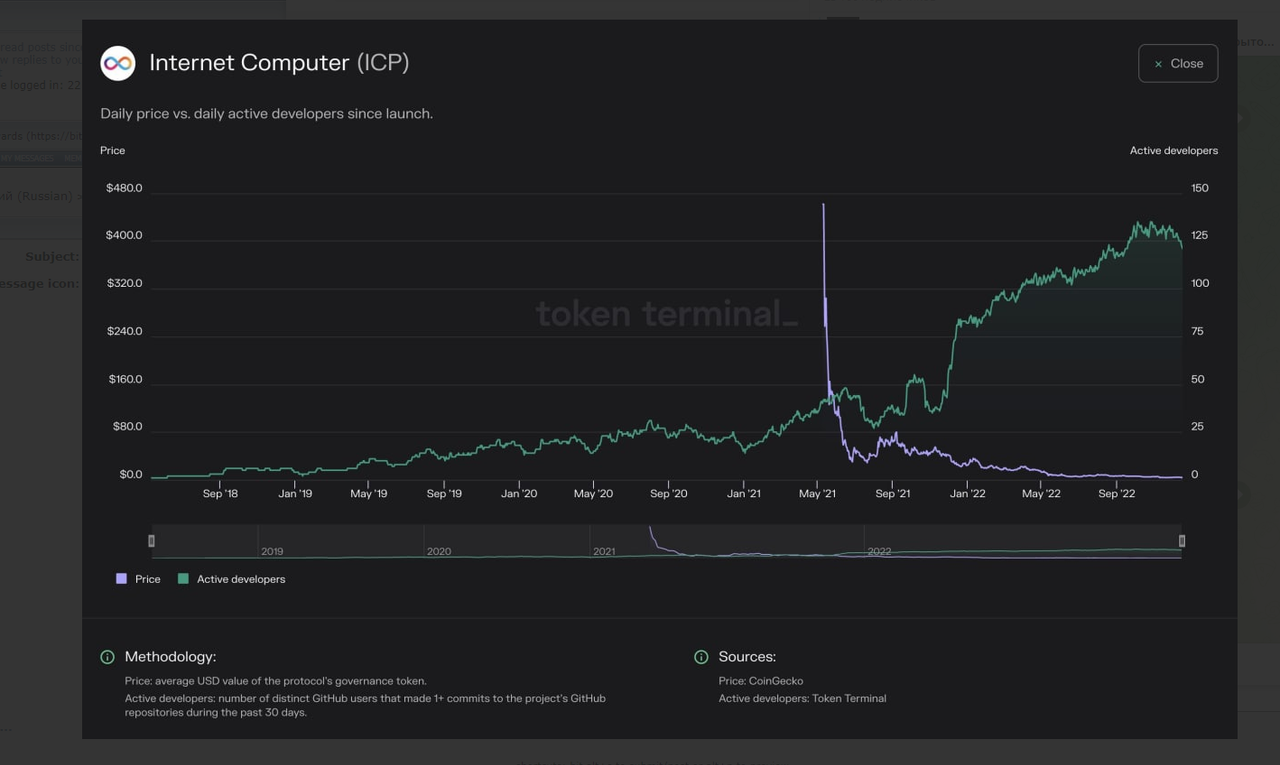
Task: Click the Sep '18 date axis label
Action: pyautogui.click(x=220, y=494)
